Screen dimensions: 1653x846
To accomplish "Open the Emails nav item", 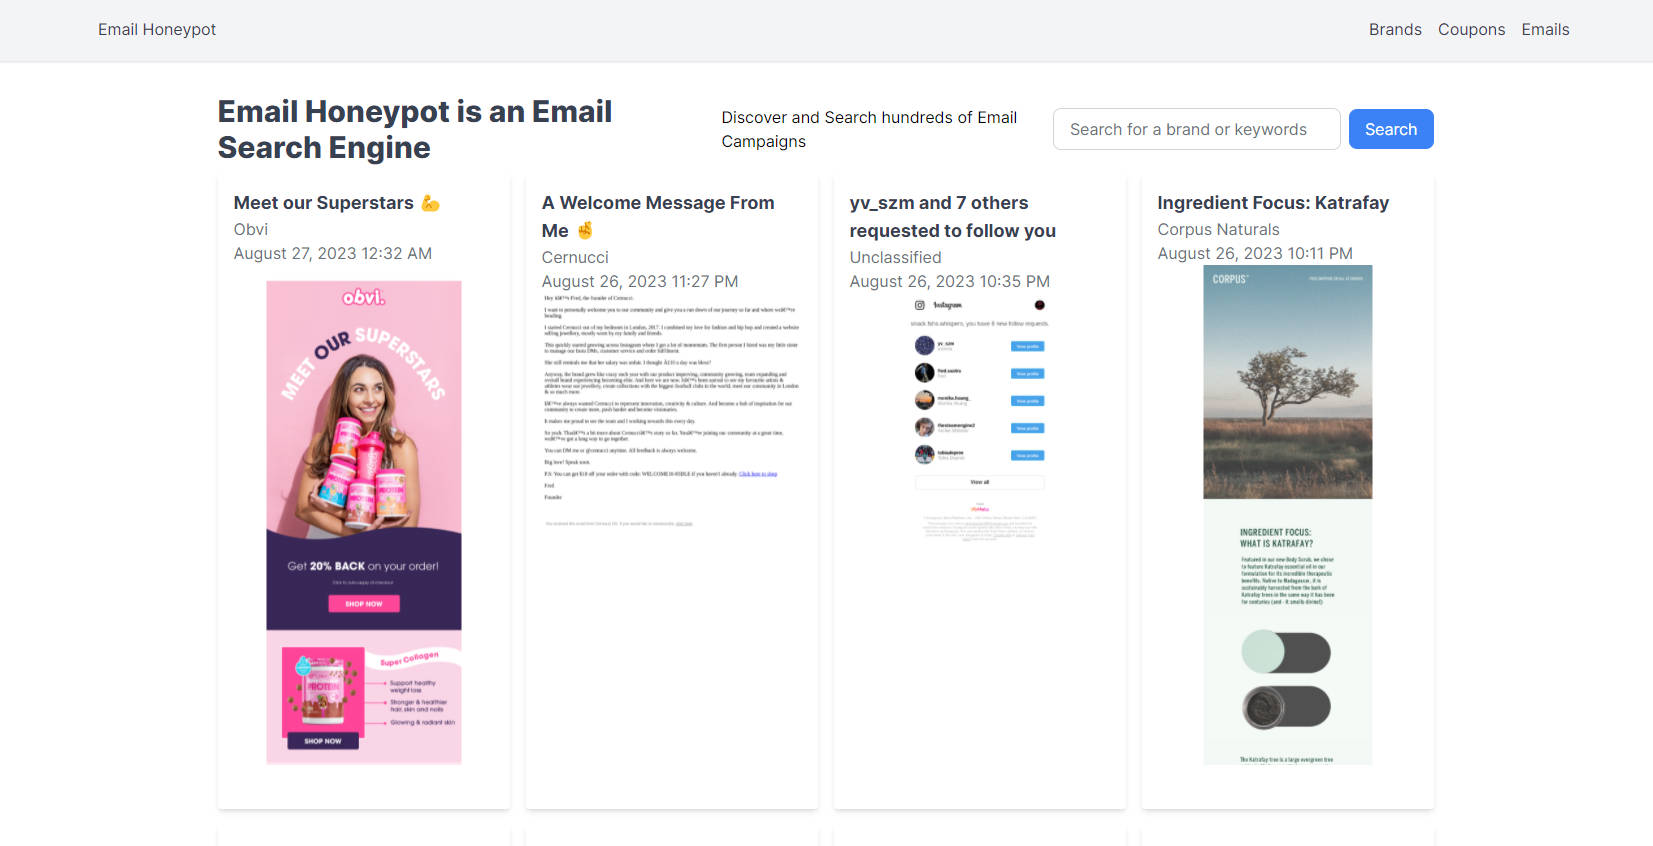I will (1545, 30).
